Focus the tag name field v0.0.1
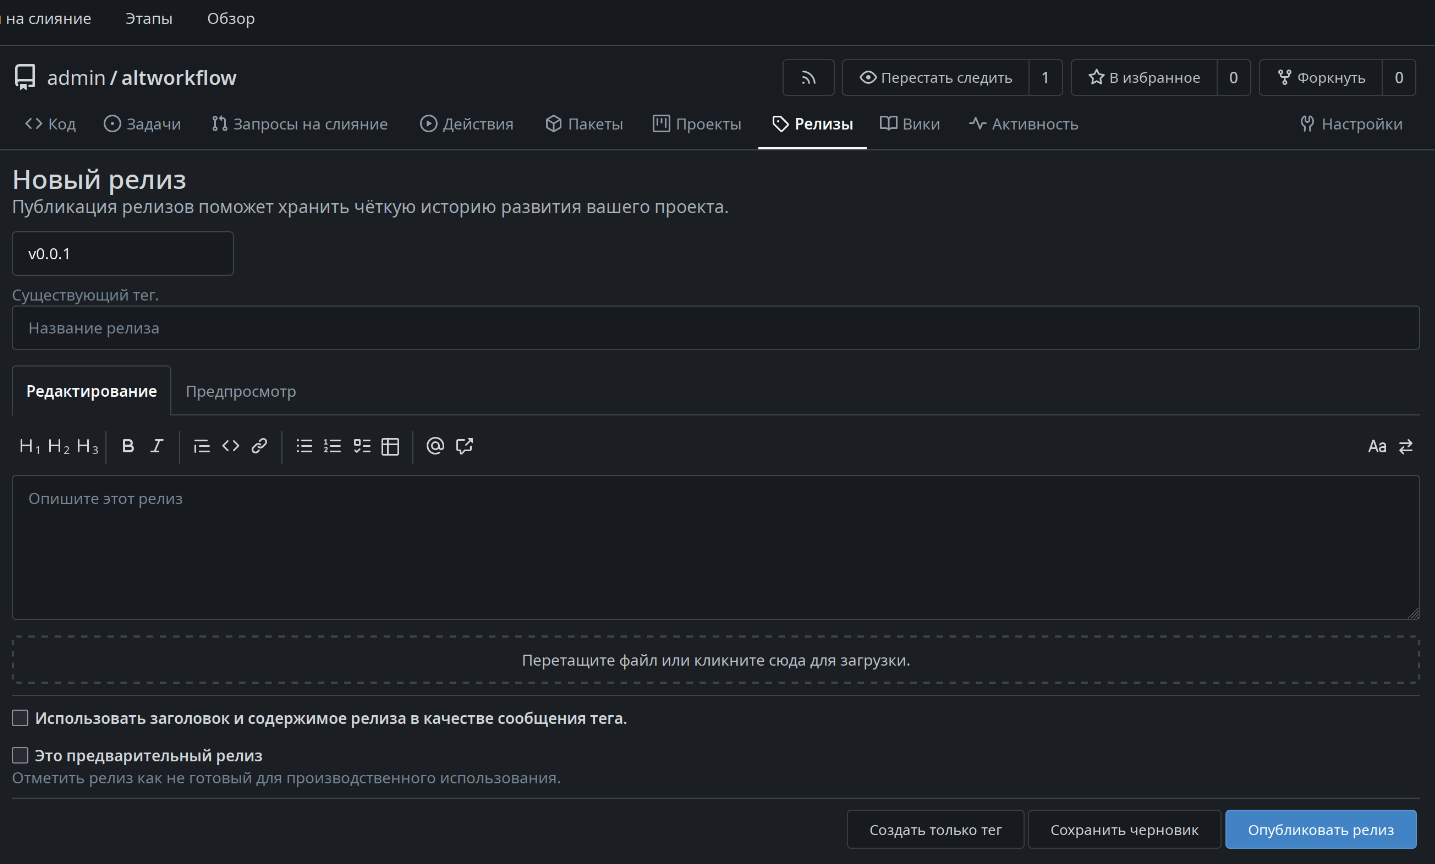The width and height of the screenshot is (1435, 864). [x=123, y=254]
